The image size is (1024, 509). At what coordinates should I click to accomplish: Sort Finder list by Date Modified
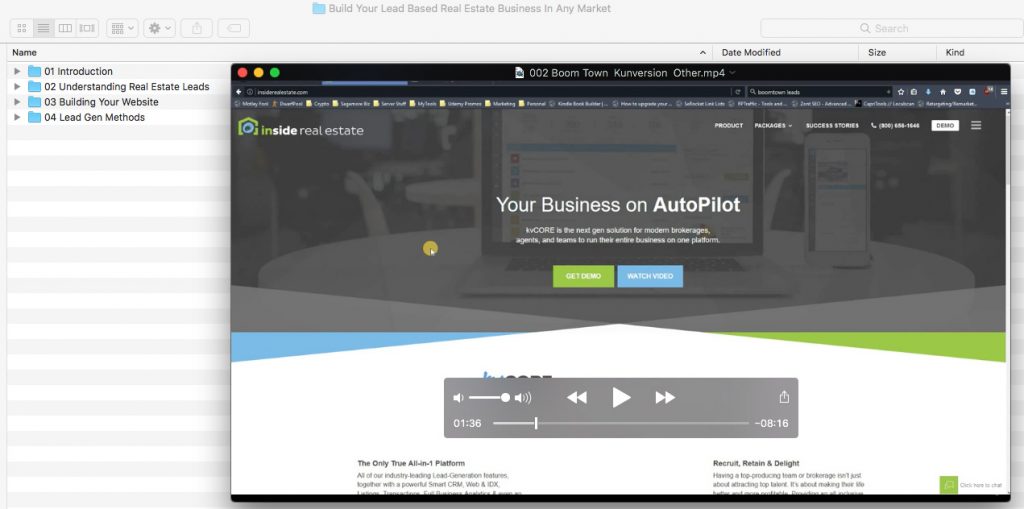pyautogui.click(x=786, y=52)
